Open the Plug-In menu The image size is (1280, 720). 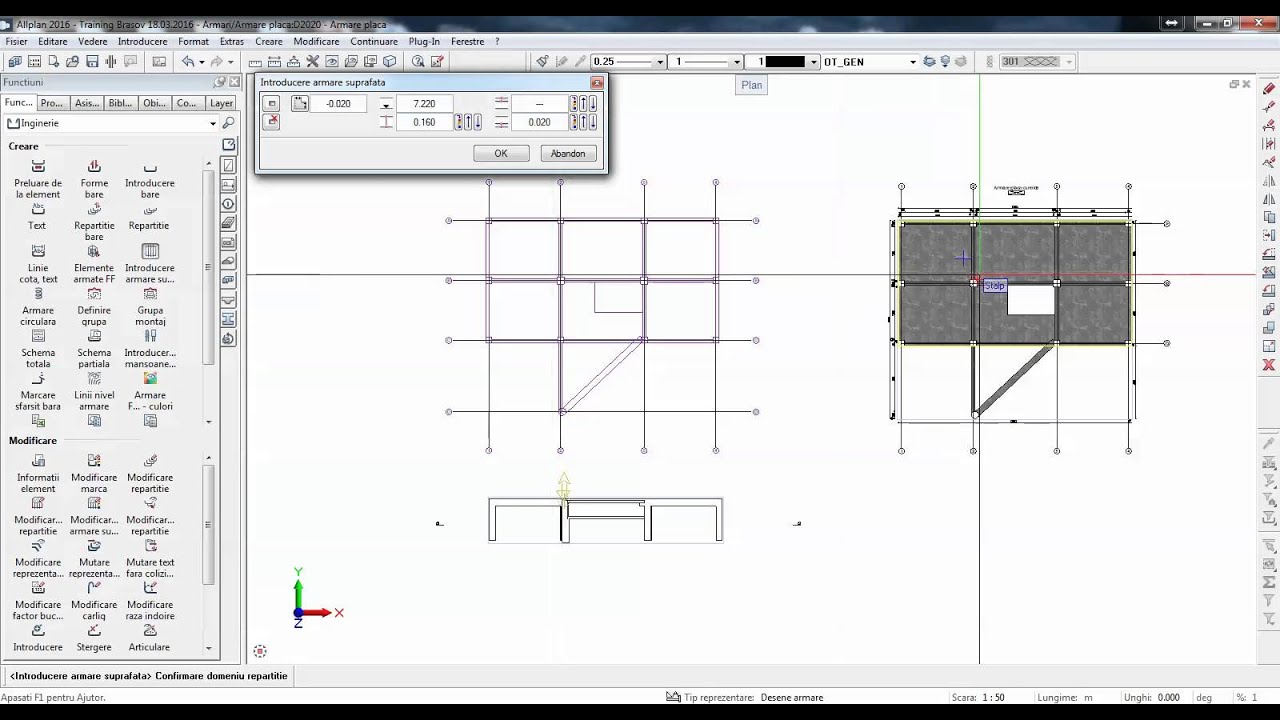click(424, 42)
